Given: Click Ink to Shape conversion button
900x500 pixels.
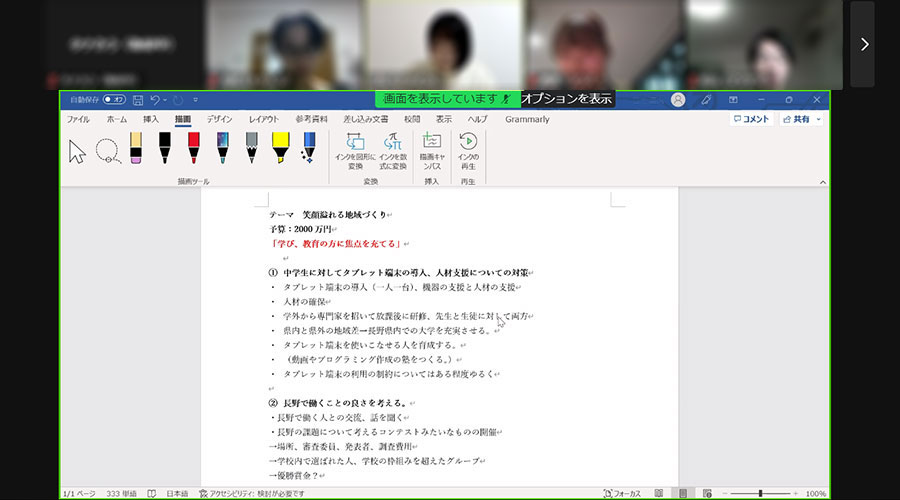Looking at the screenshot, I should 356,150.
